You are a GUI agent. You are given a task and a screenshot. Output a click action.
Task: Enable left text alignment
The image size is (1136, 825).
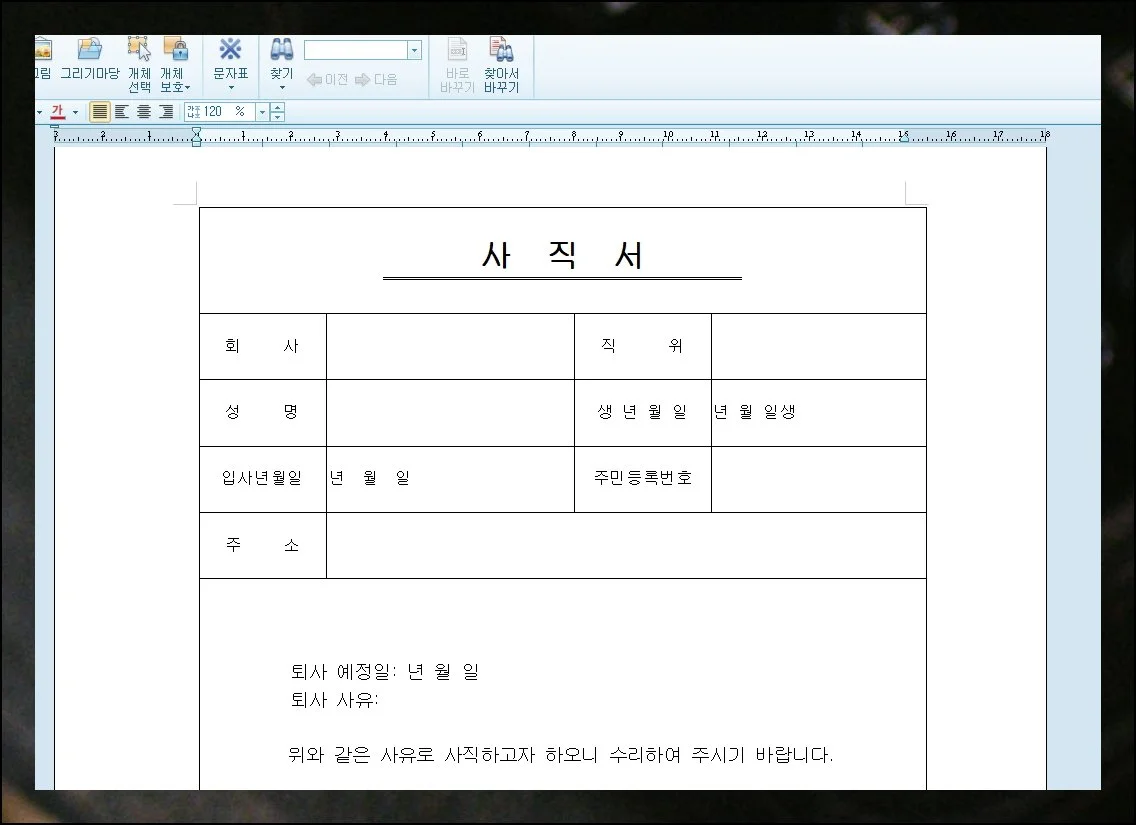(120, 111)
